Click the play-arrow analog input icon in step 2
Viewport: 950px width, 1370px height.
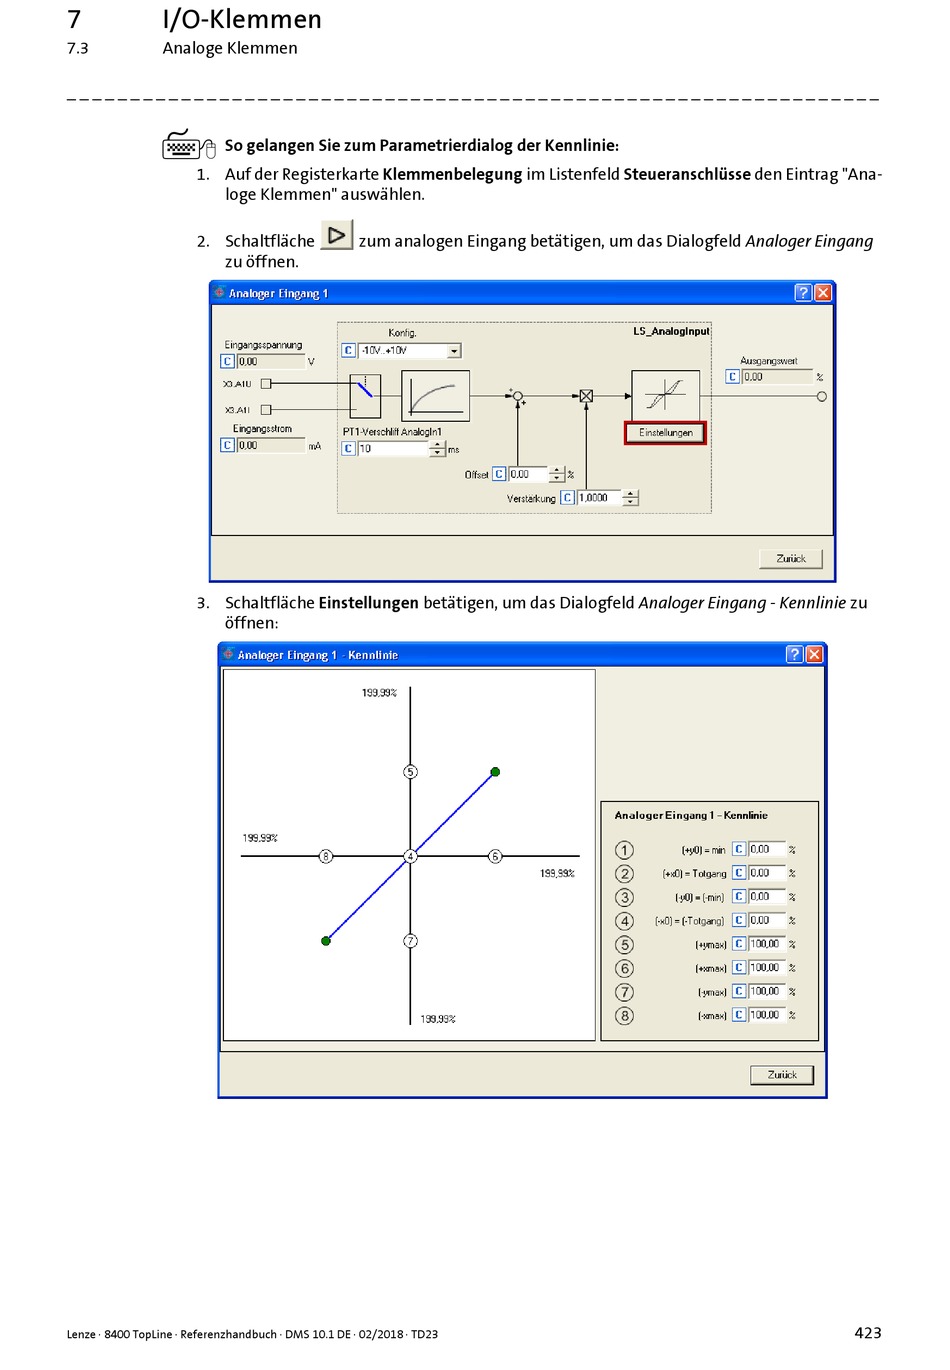337,236
